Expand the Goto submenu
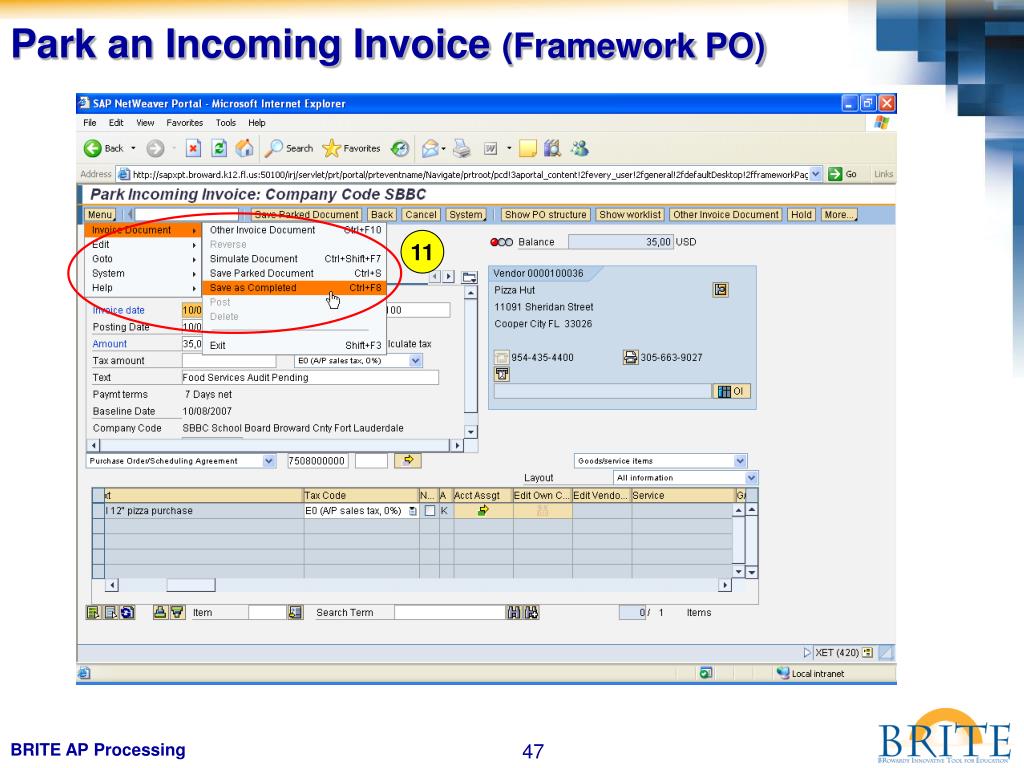The width and height of the screenshot is (1024, 768). [x=142, y=259]
